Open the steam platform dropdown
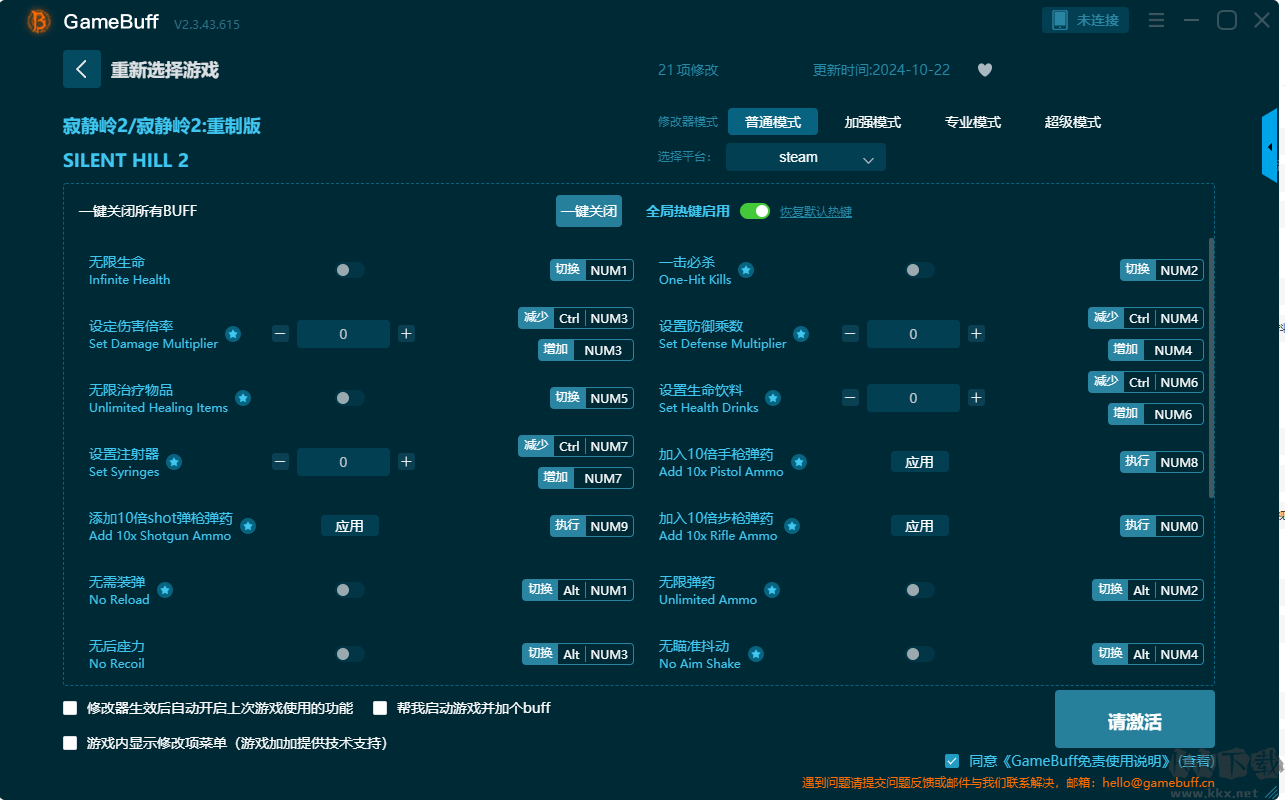 point(806,157)
